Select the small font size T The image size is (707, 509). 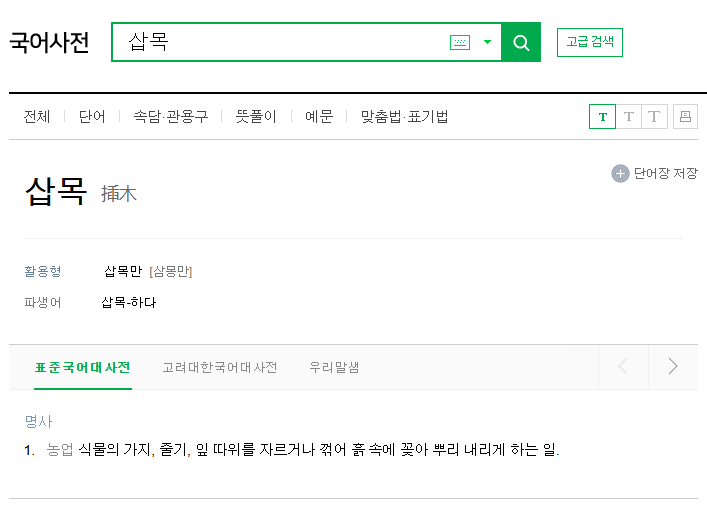tap(602, 117)
